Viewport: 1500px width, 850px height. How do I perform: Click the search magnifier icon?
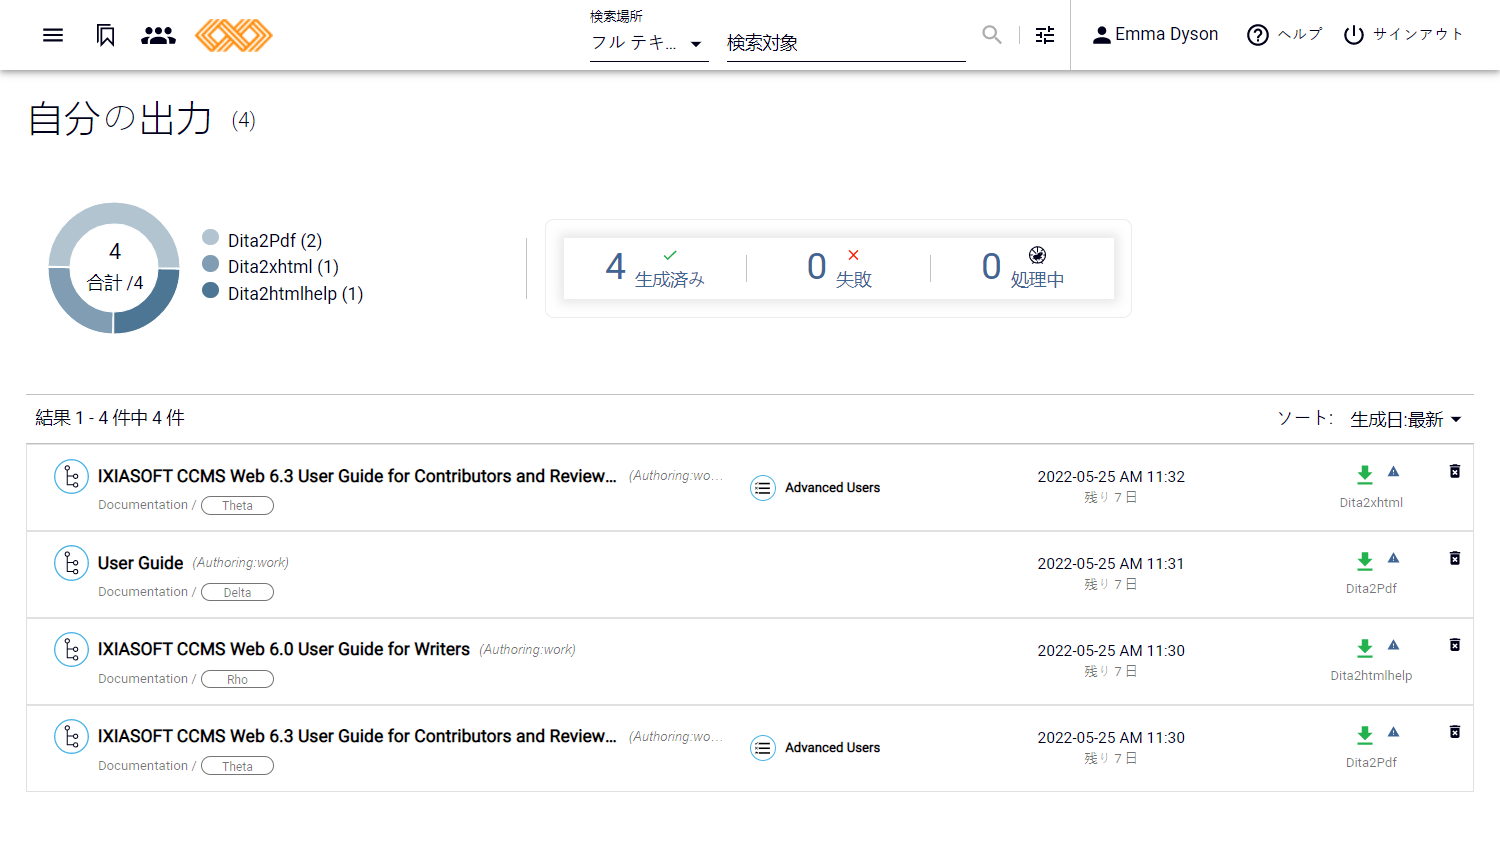[992, 35]
